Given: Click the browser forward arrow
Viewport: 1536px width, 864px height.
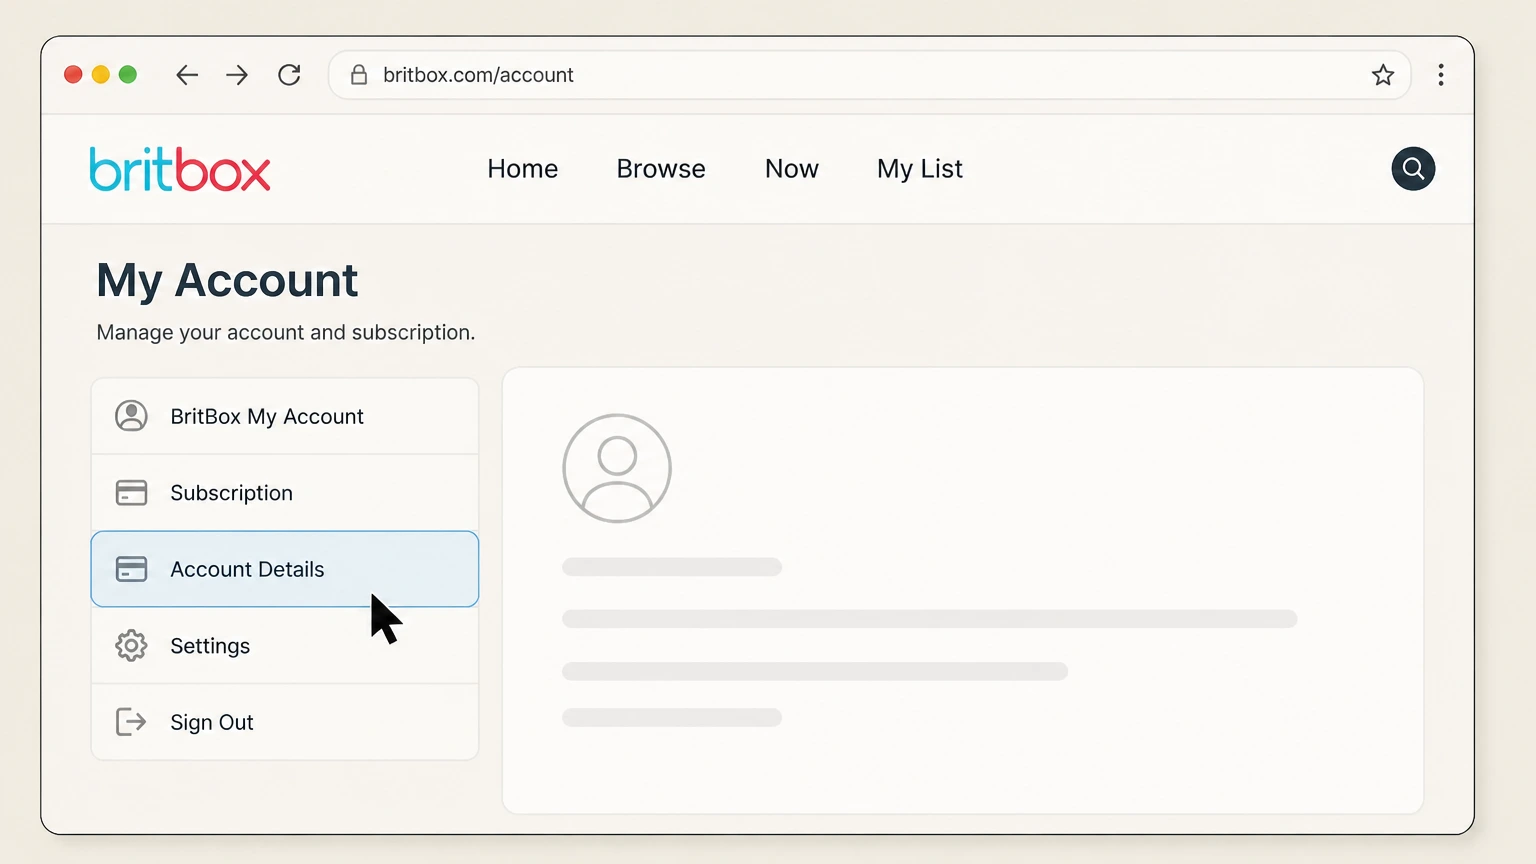Looking at the screenshot, I should coord(237,75).
